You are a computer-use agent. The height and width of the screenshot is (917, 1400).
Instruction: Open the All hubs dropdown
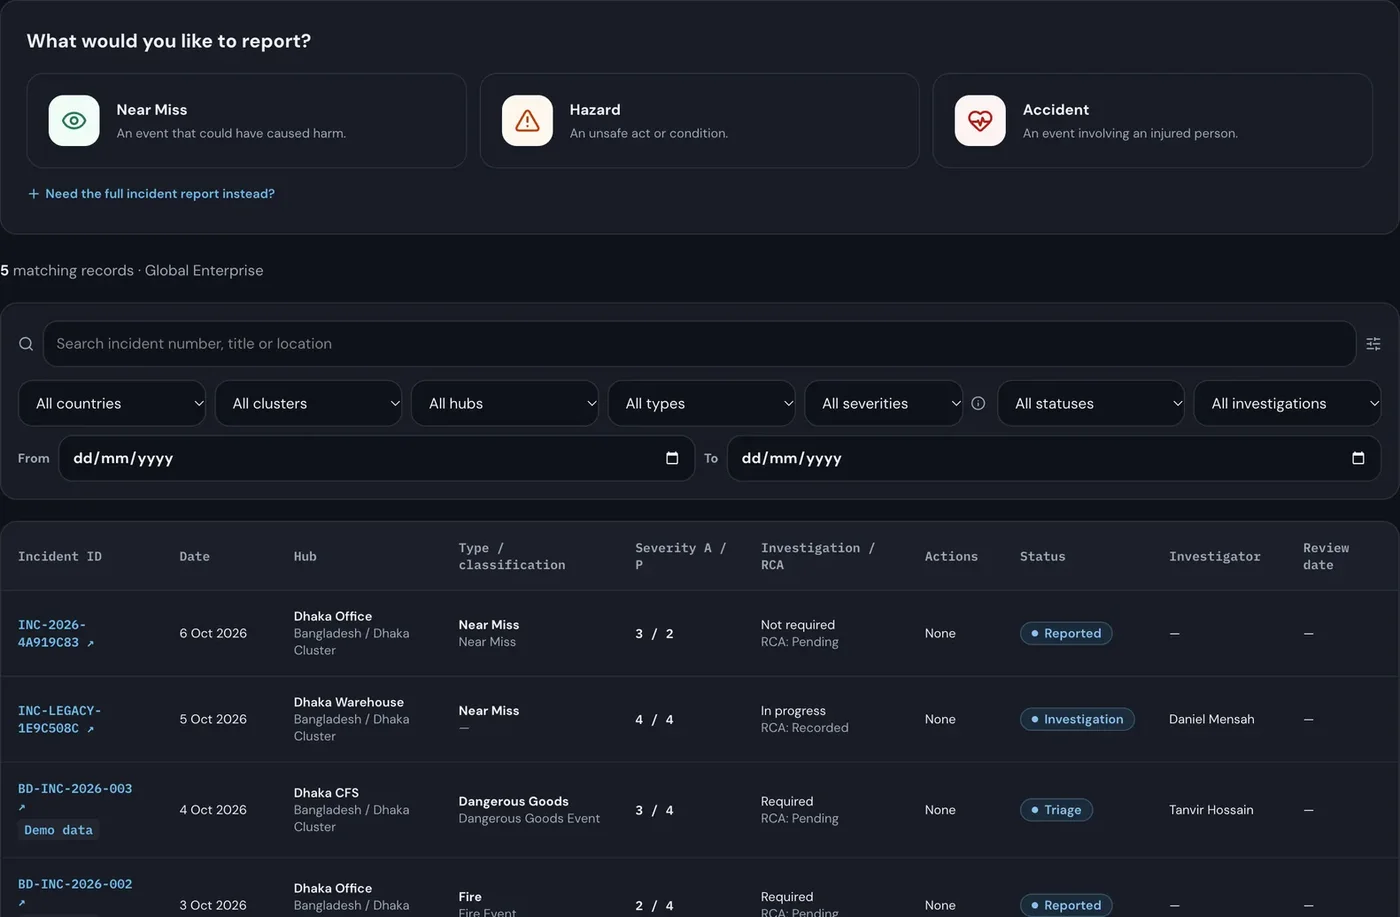pos(505,403)
